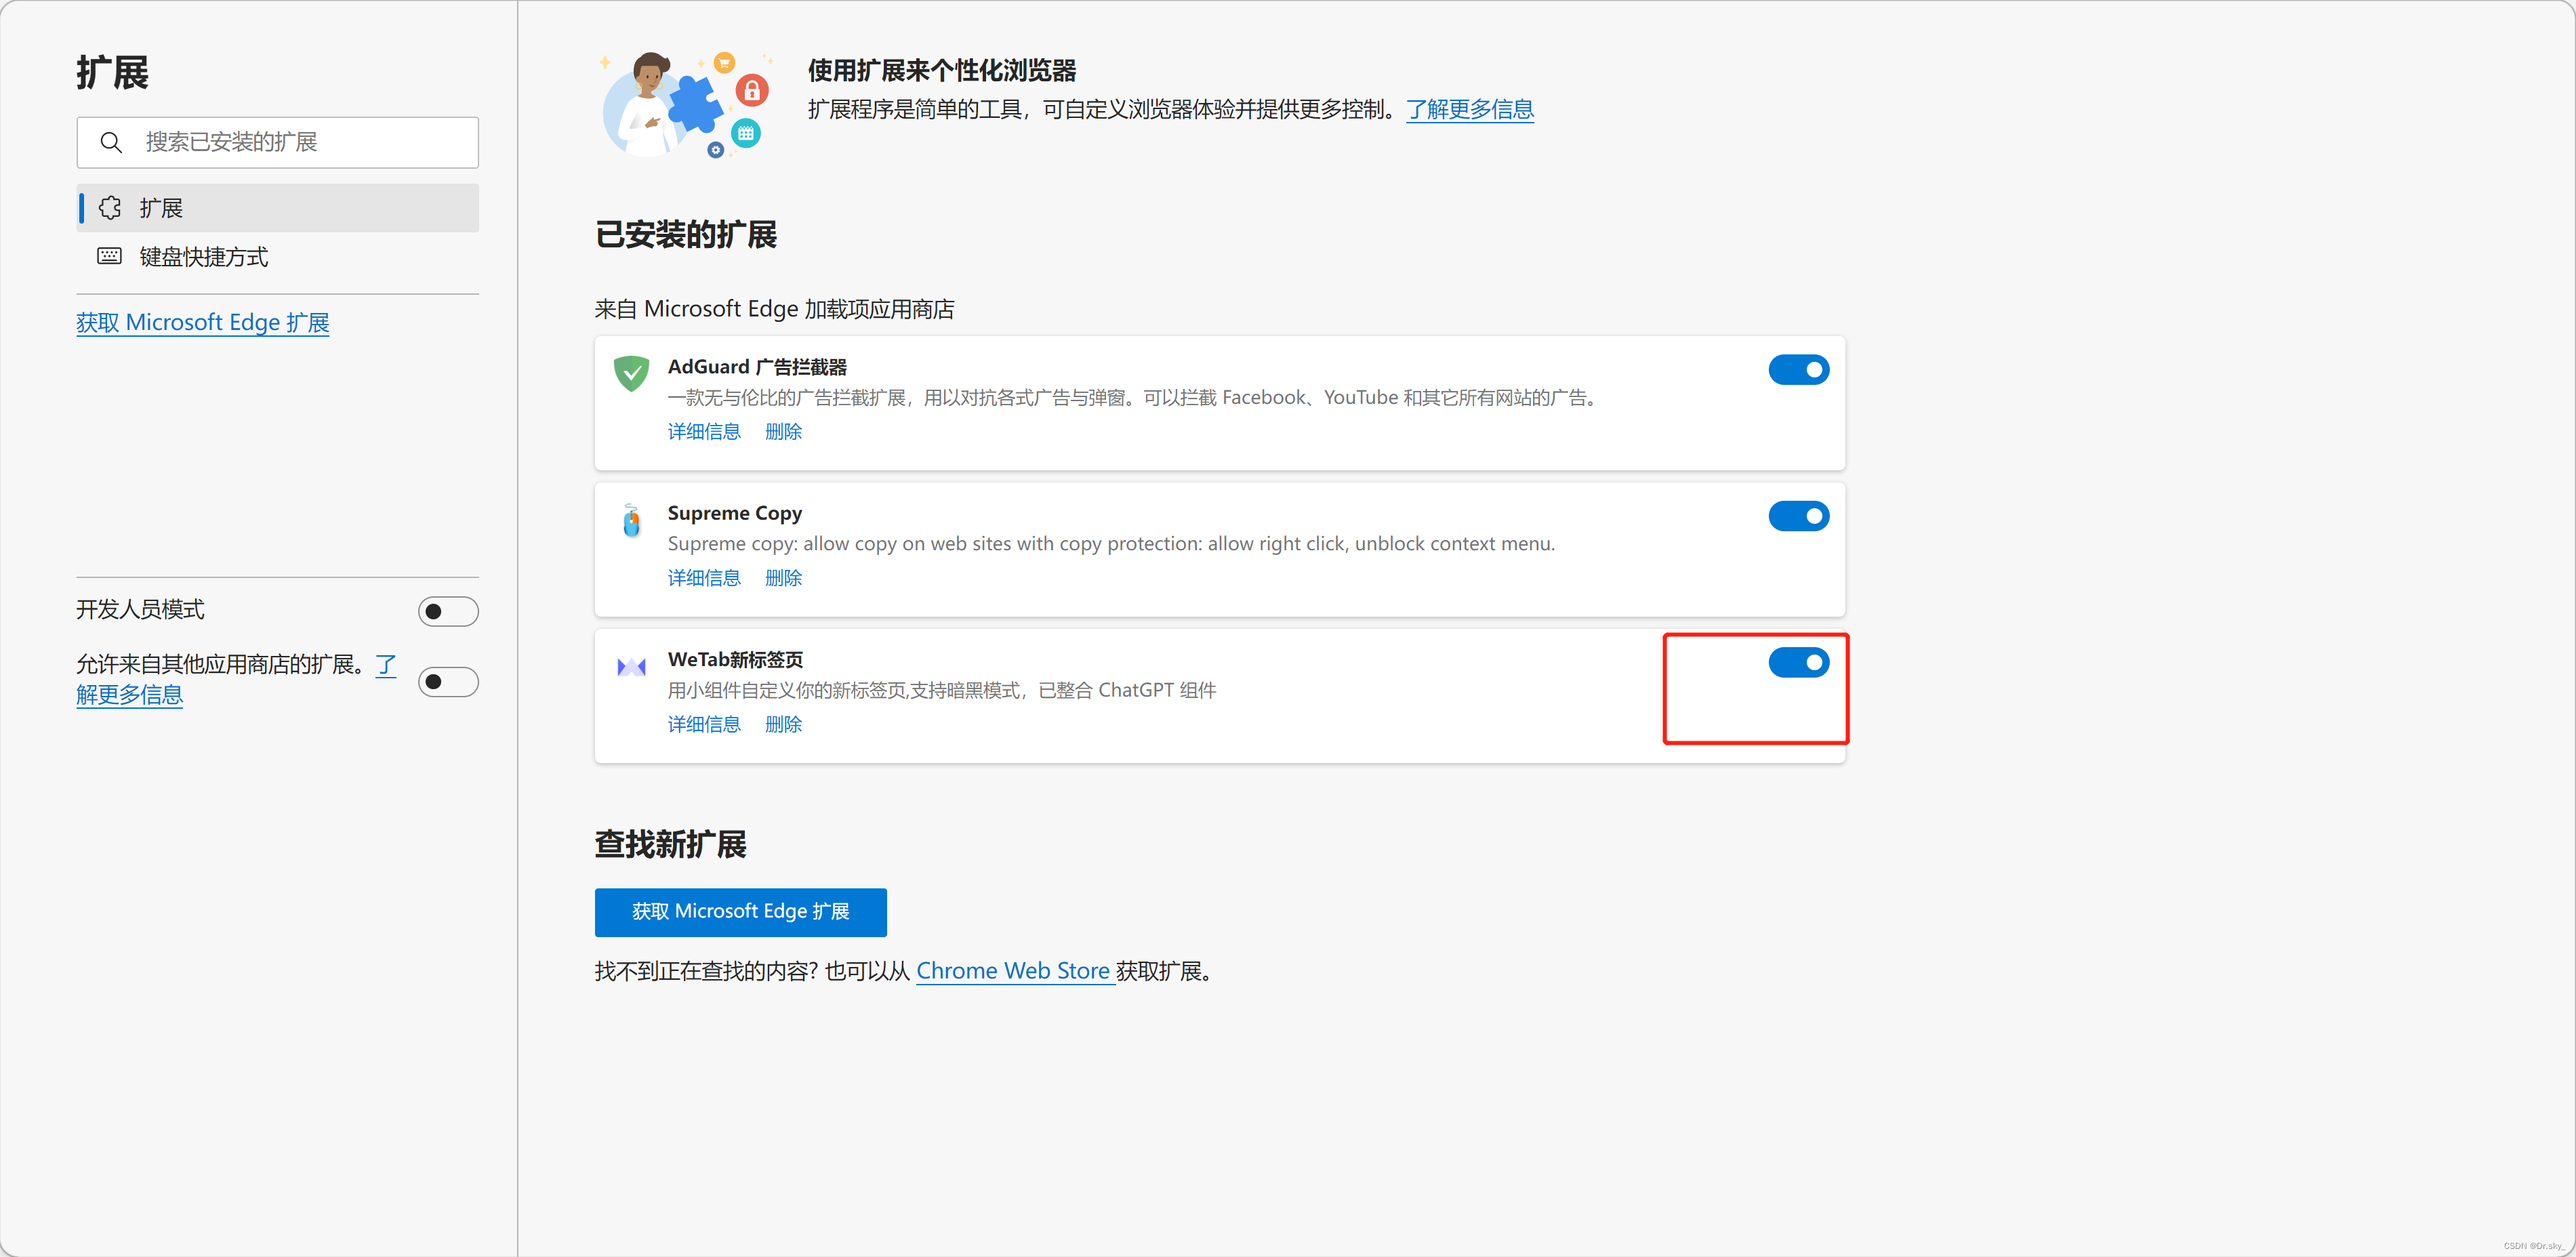The image size is (2576, 1257).
Task: Click the WeTab extension logo icon
Action: (631, 667)
